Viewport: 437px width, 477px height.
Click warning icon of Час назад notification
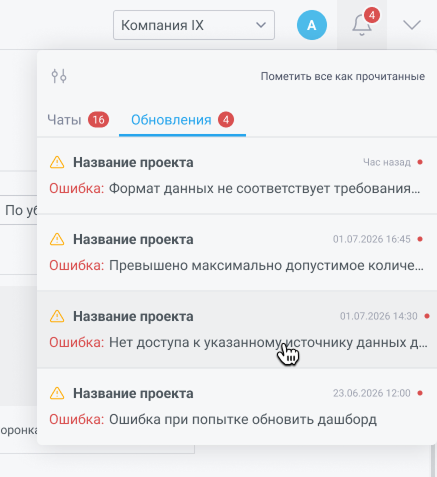pos(57,162)
